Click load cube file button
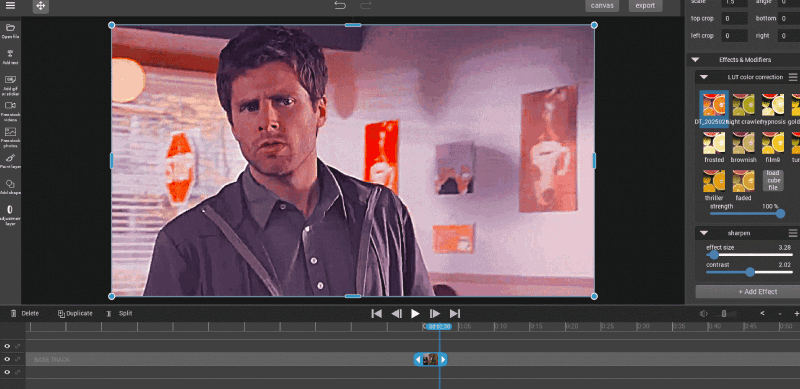The image size is (800, 389). pyautogui.click(x=773, y=180)
